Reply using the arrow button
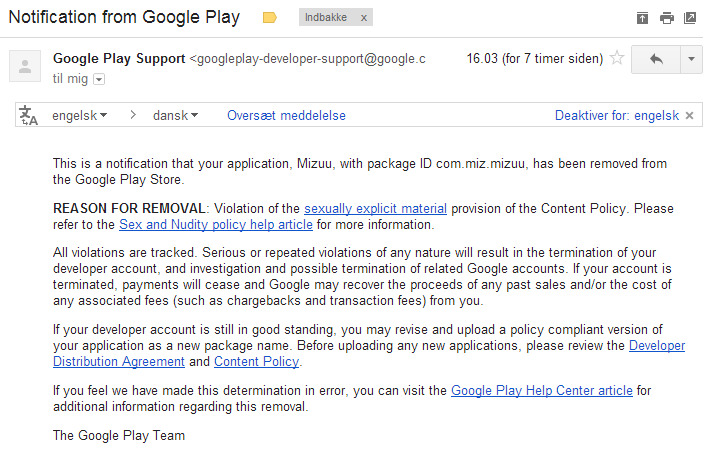The height and width of the screenshot is (460, 710). tap(656, 59)
